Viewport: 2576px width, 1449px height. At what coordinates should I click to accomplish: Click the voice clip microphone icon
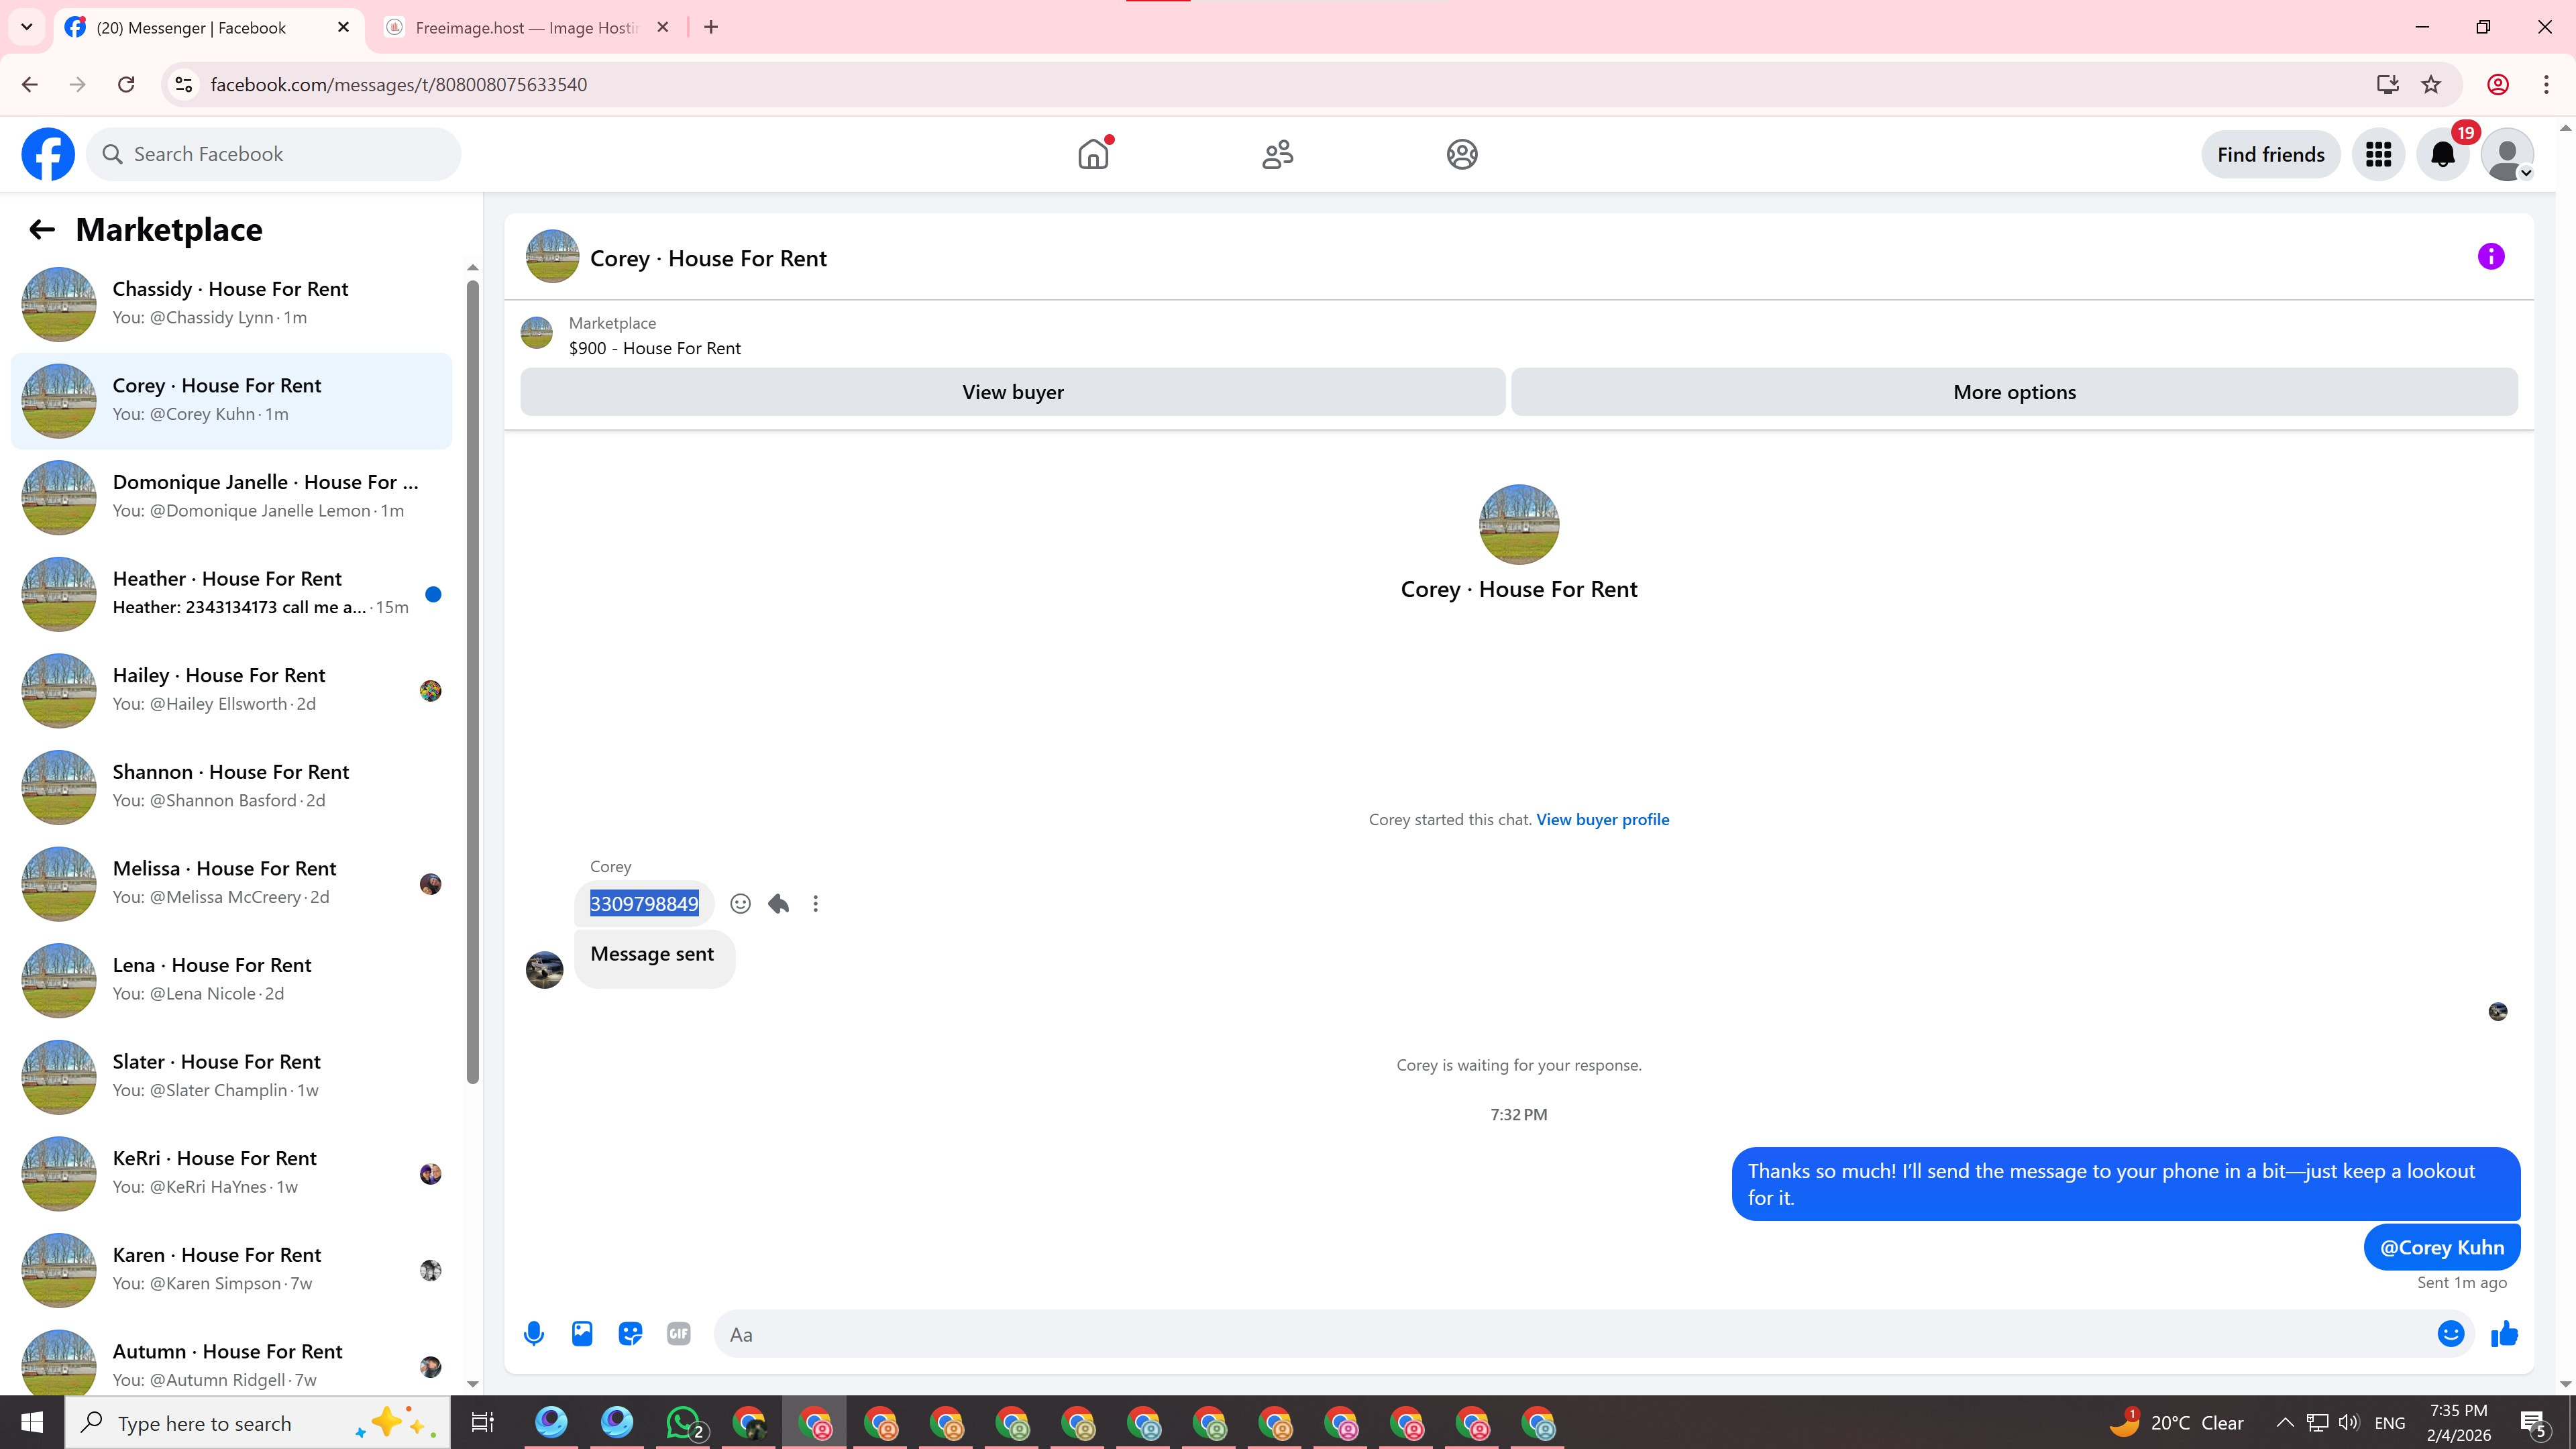534,1333
